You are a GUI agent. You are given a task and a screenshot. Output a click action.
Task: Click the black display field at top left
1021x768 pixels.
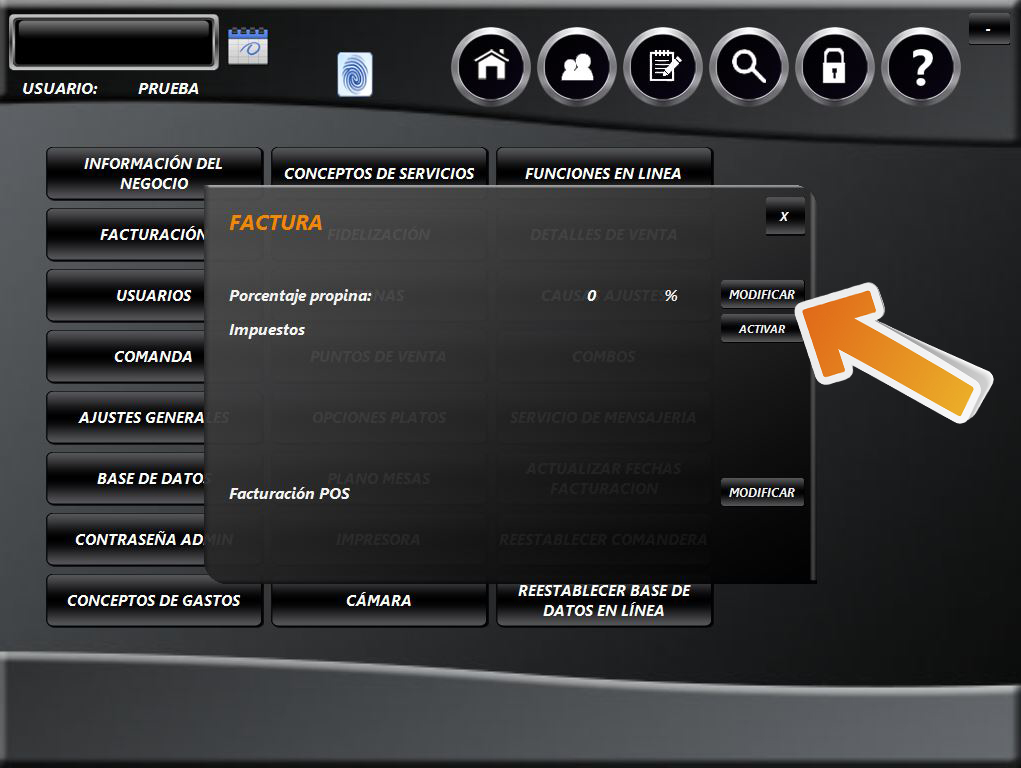tap(113, 42)
